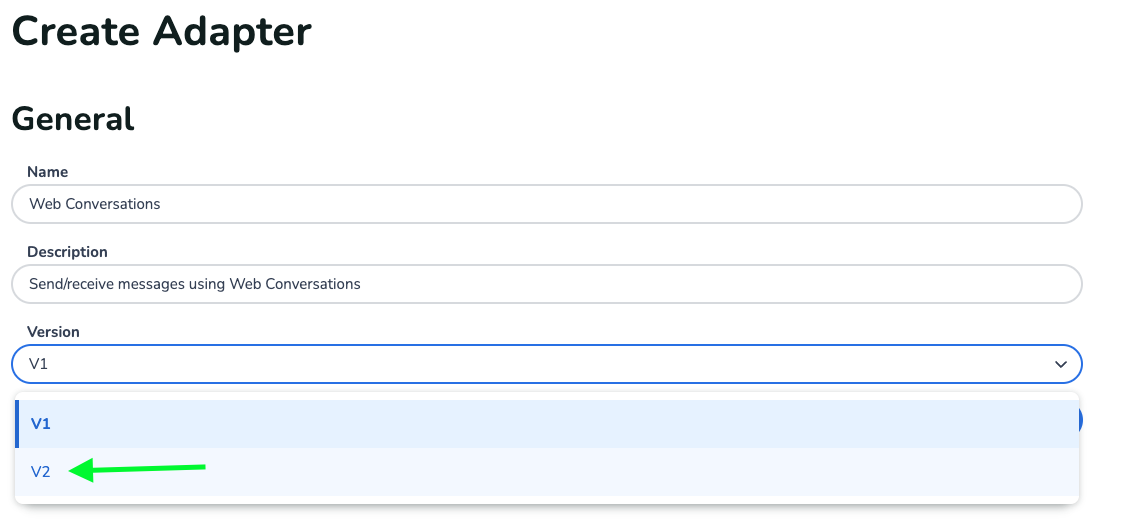Click the blue selection bar beside V1
This screenshot has height=531, width=1130.
tap(17, 423)
